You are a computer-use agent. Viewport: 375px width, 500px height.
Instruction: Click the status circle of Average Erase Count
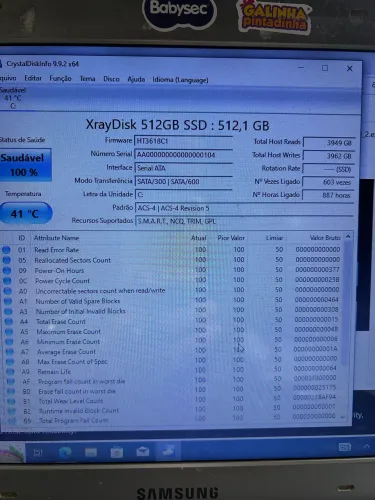point(10,352)
